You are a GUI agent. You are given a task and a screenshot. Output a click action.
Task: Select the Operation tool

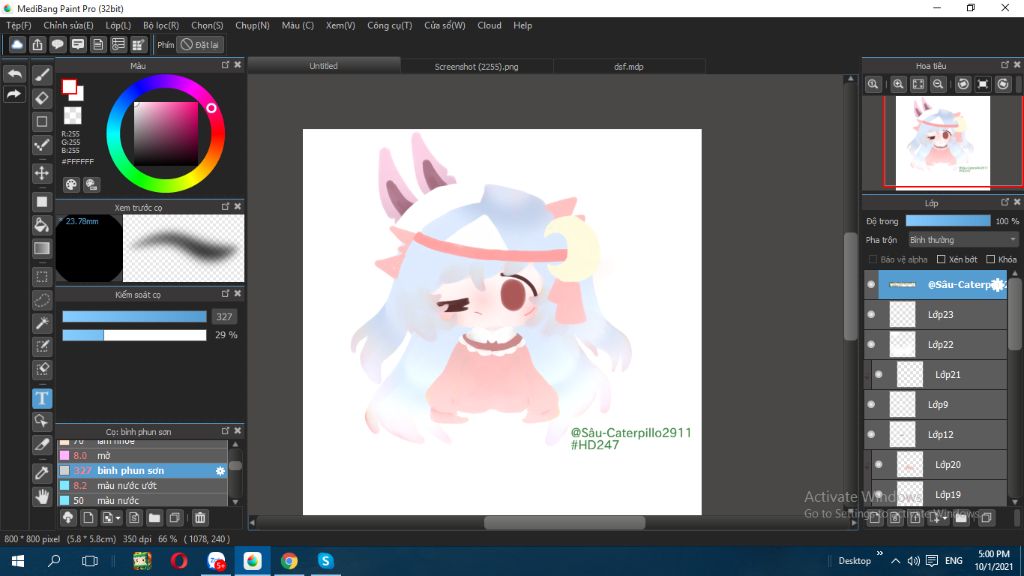(x=42, y=421)
